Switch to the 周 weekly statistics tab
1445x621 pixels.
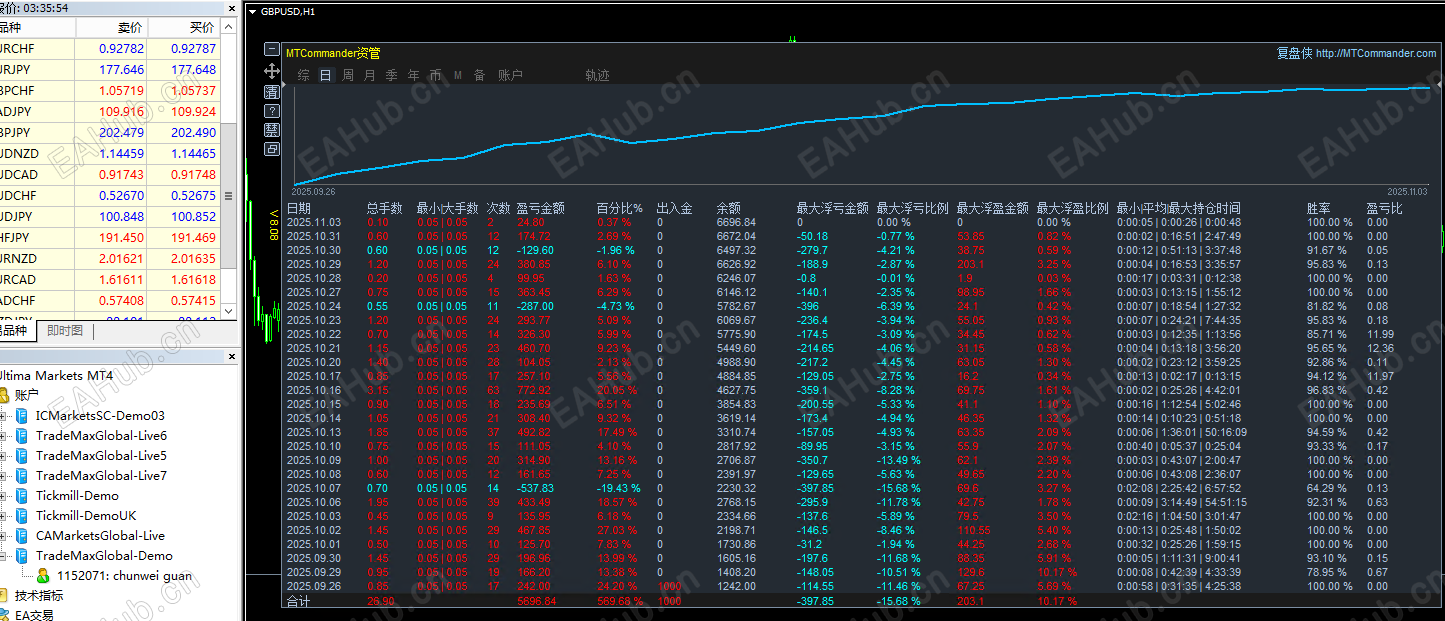click(x=348, y=75)
